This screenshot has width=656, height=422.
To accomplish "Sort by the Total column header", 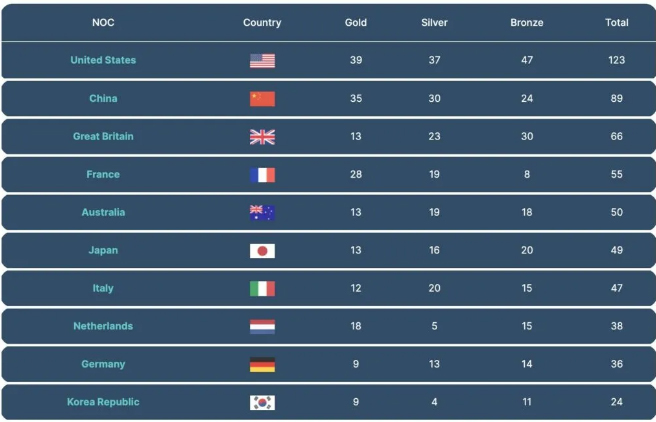I will pos(617,23).
